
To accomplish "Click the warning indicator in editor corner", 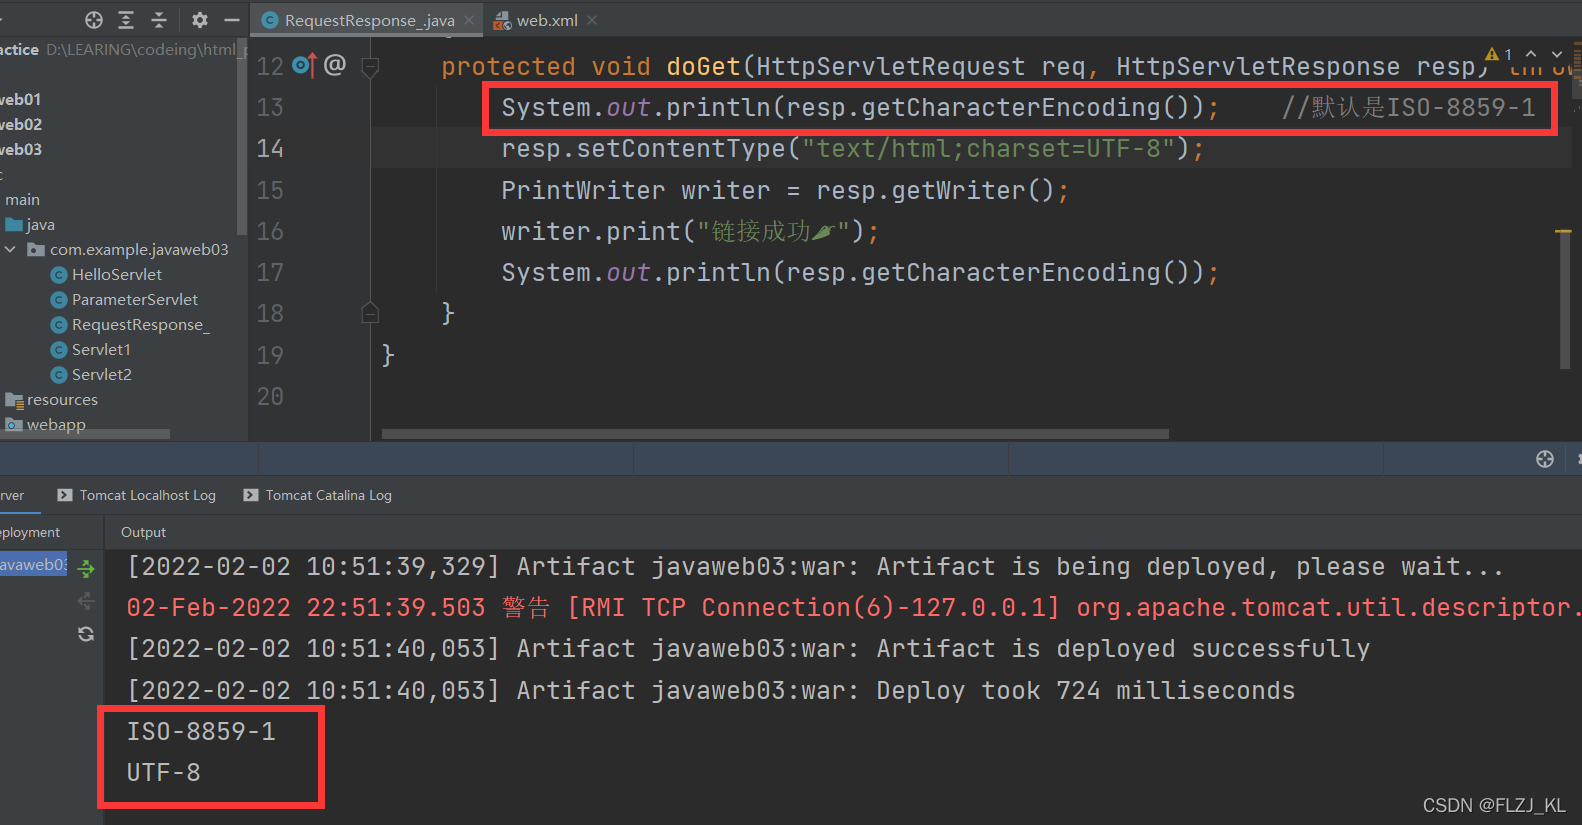I will click(1498, 54).
